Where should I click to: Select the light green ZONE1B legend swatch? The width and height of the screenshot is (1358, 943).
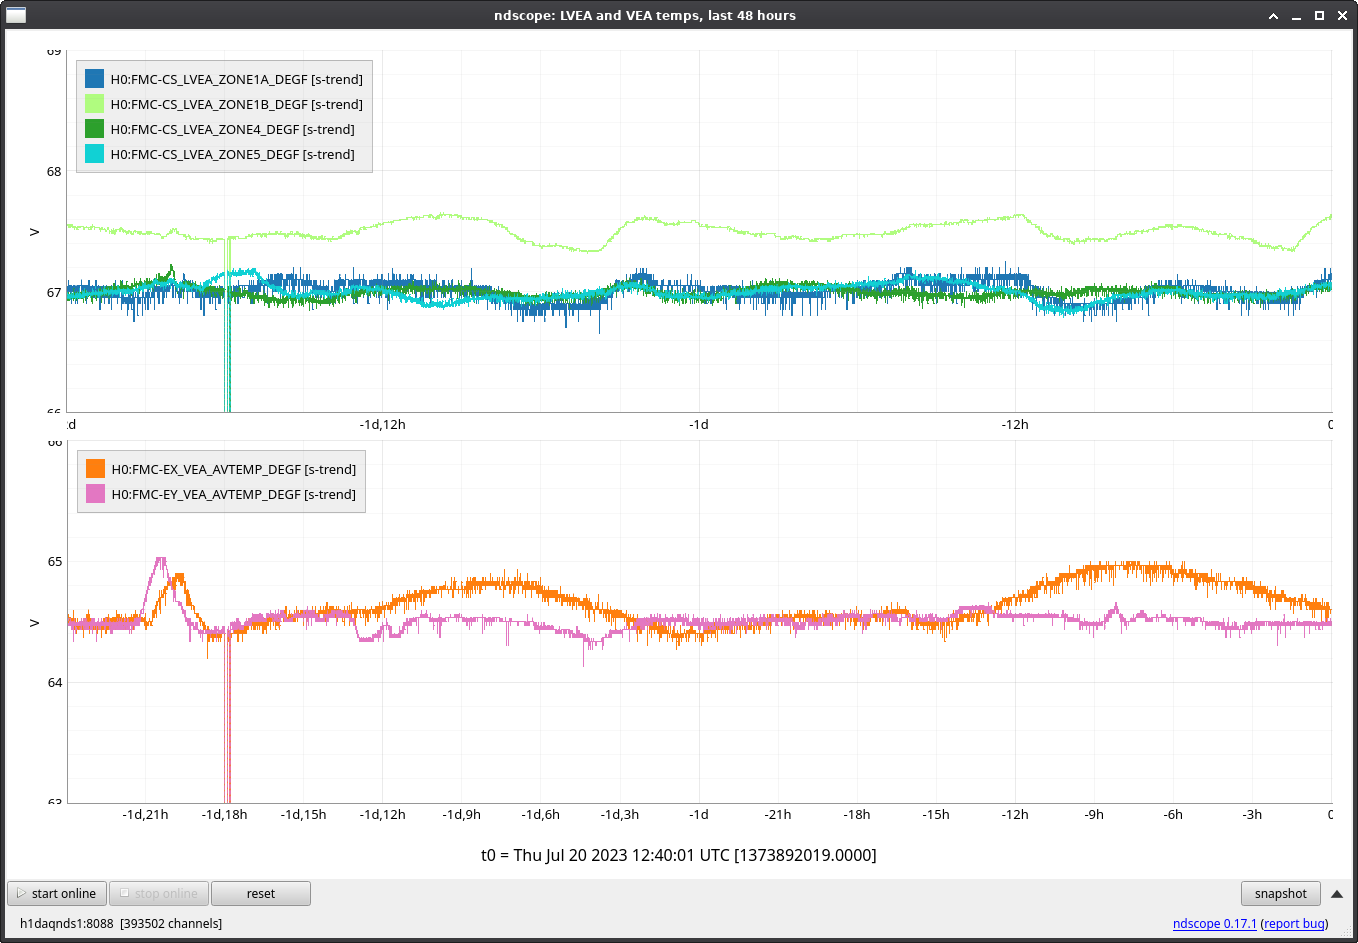tap(95, 104)
